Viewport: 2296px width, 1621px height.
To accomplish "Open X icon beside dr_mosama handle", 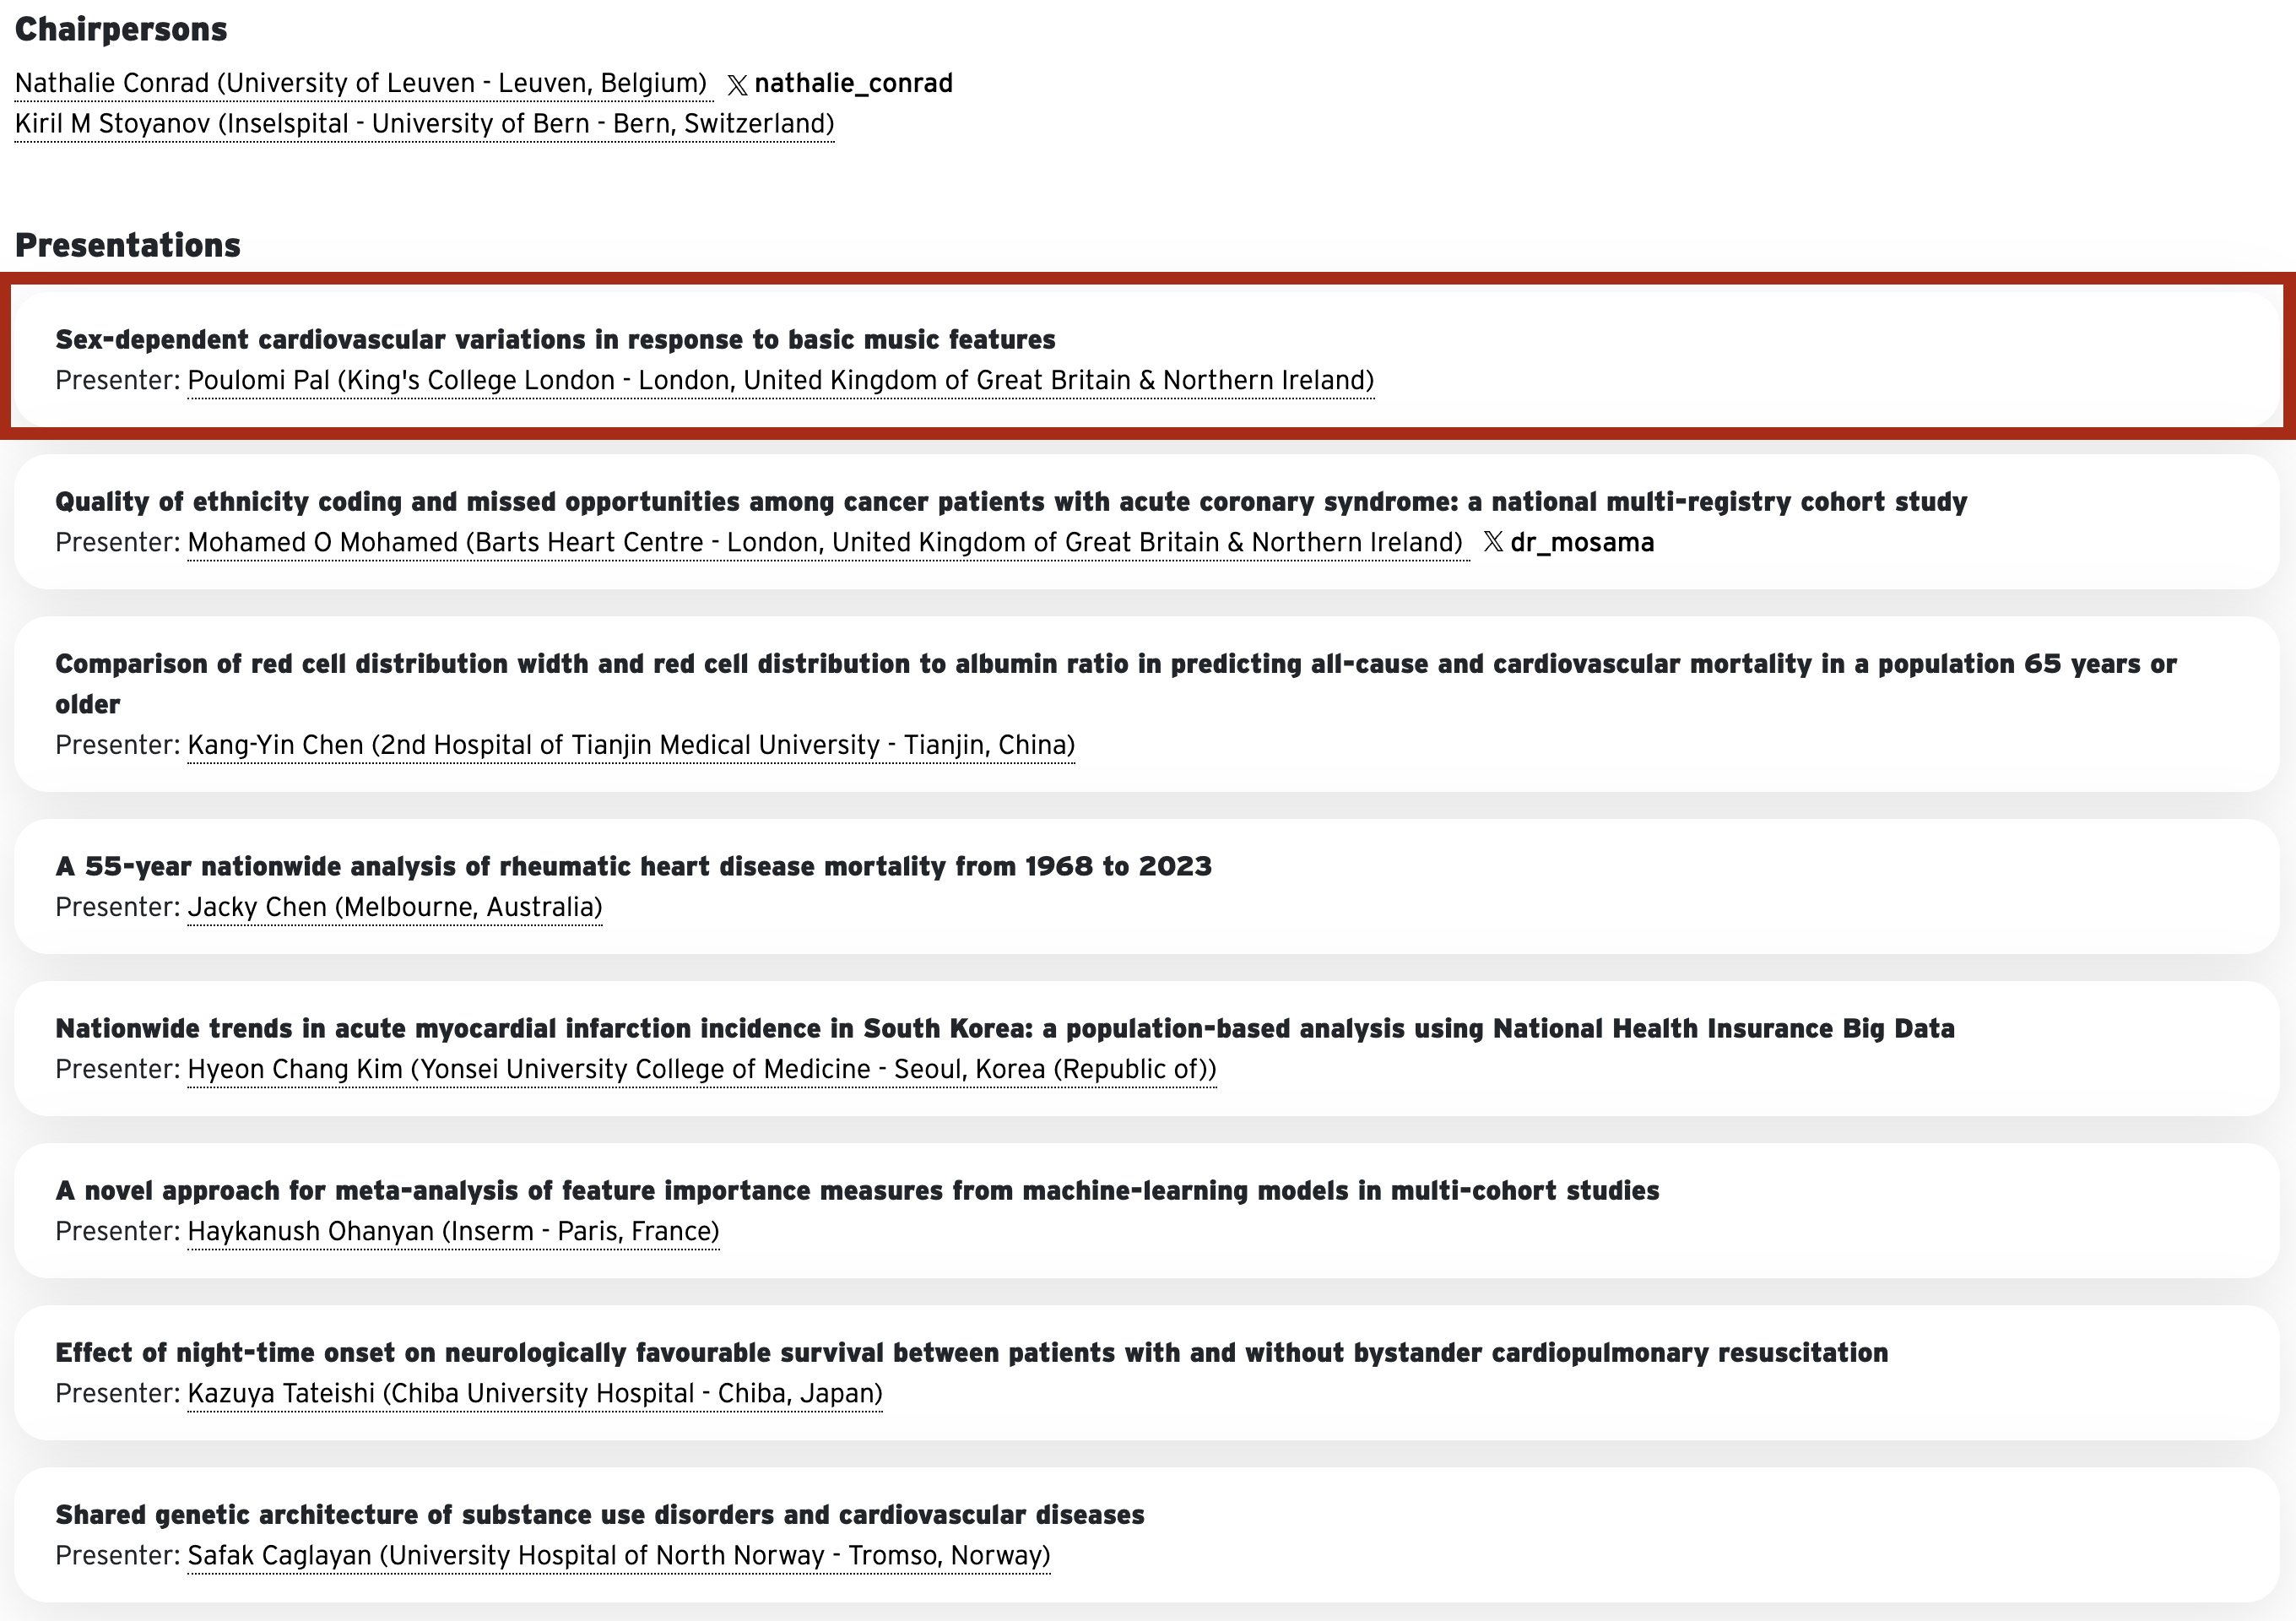I will [x=1493, y=543].
